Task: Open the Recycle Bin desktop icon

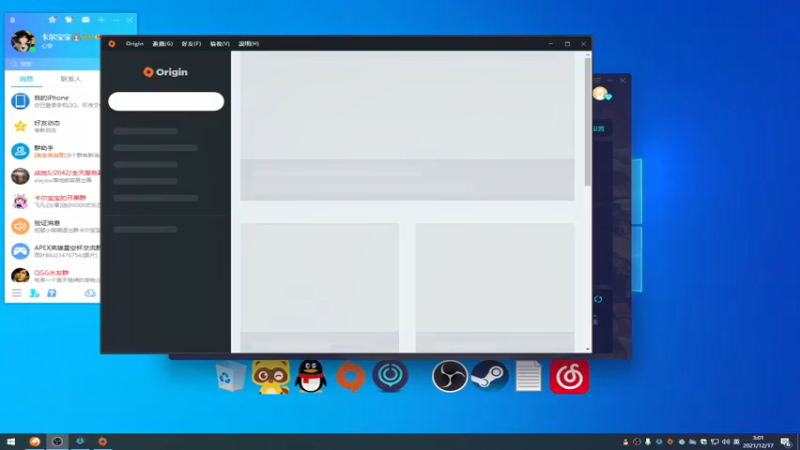Action: point(230,377)
